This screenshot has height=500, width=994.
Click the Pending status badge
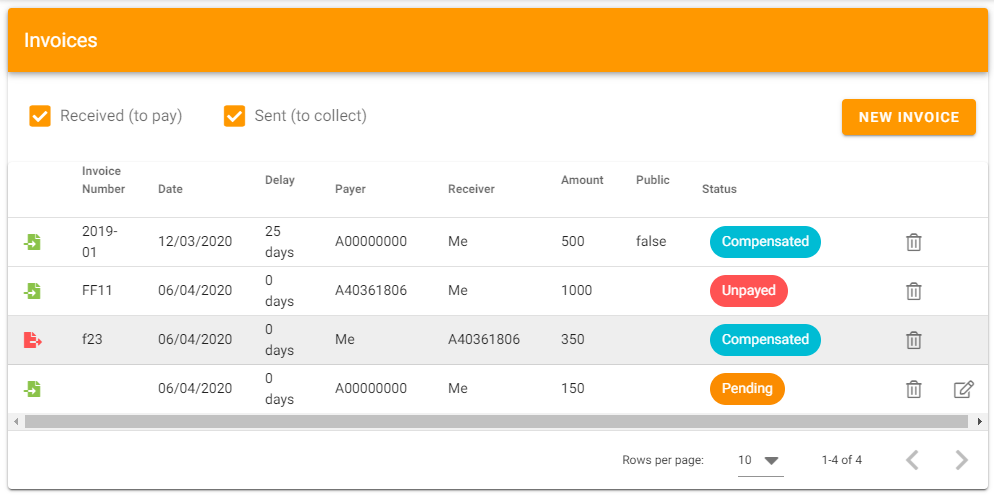coord(747,388)
